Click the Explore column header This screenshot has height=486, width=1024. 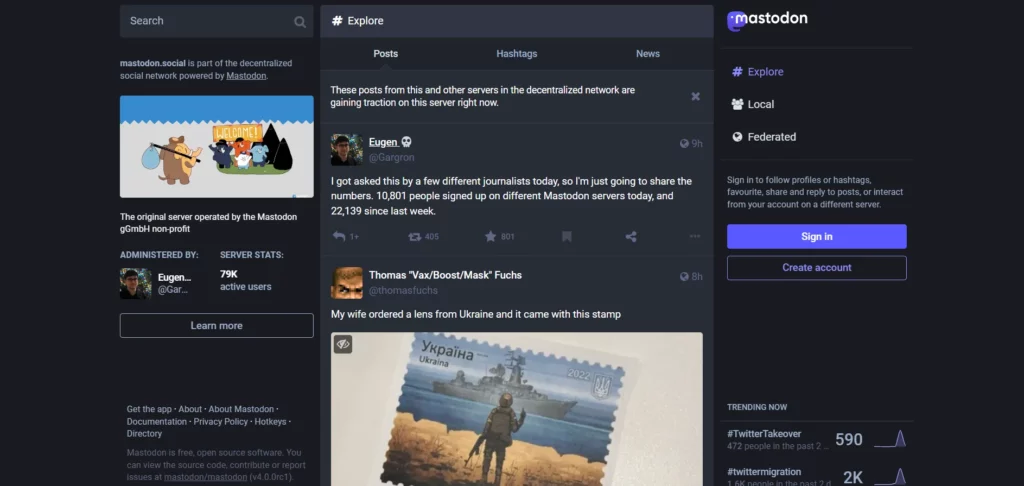pyautogui.click(x=517, y=21)
